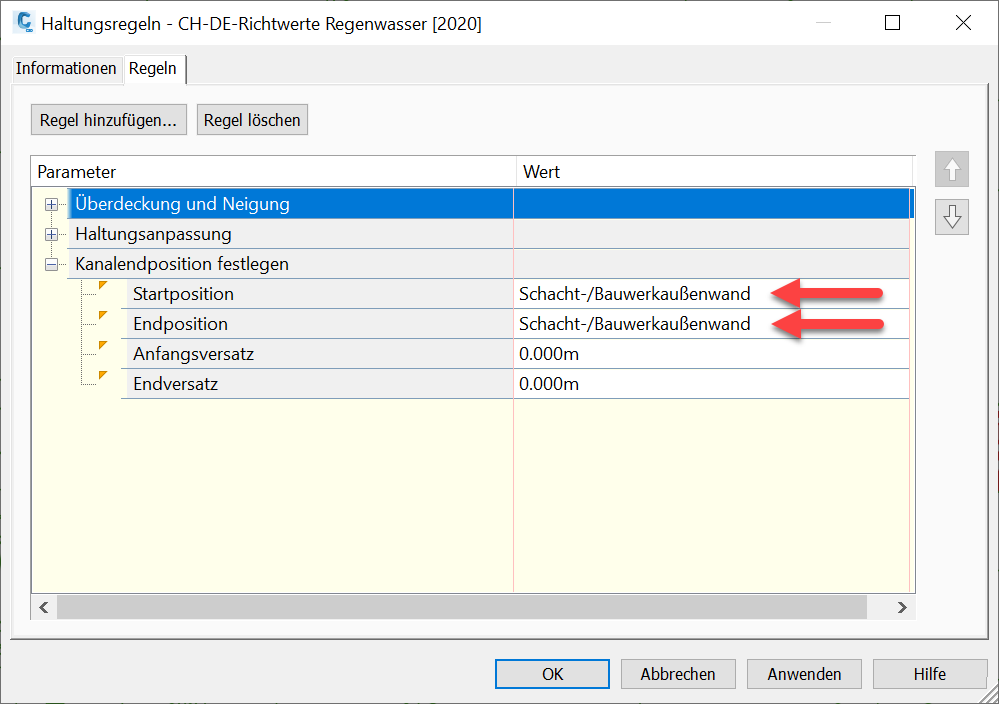Open the Endposition value field
Image resolution: width=999 pixels, height=704 pixels.
634,324
